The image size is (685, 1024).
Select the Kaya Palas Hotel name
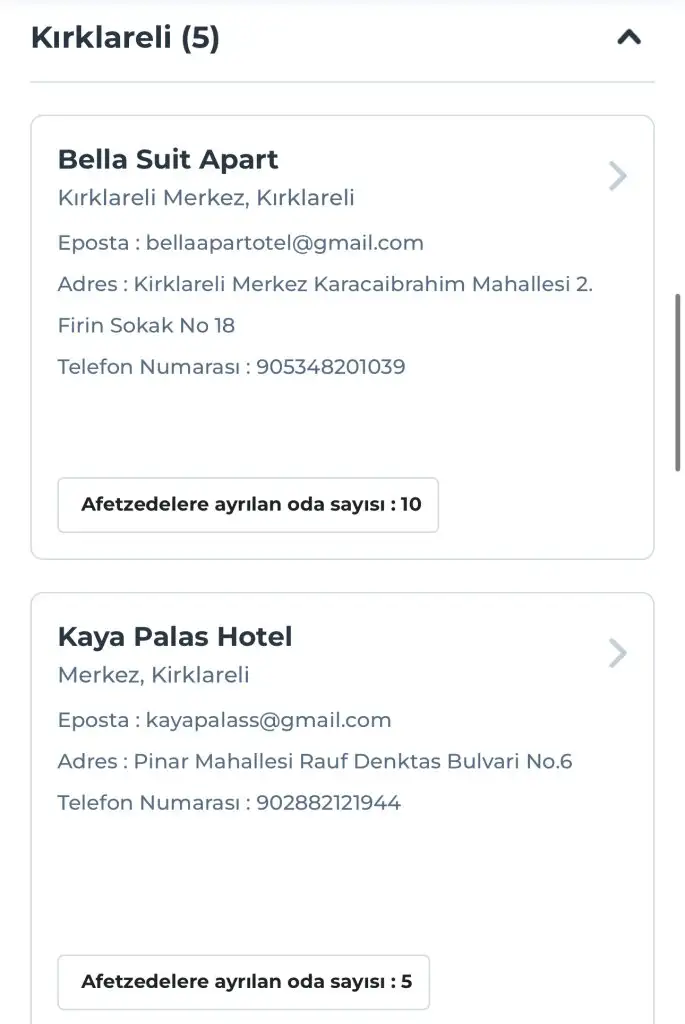(x=175, y=636)
